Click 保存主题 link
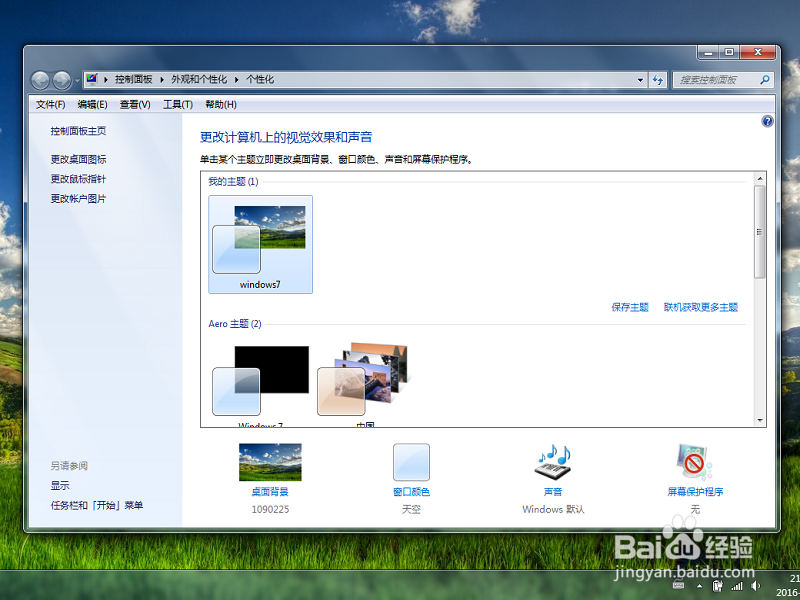The height and width of the screenshot is (600, 800). click(630, 307)
